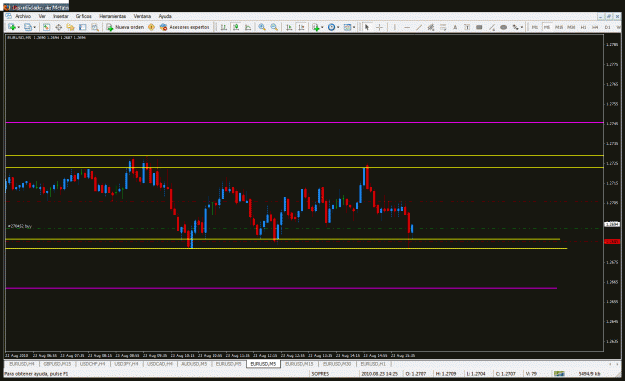Zoom out of the chart
625x381 pixels.
point(274,27)
